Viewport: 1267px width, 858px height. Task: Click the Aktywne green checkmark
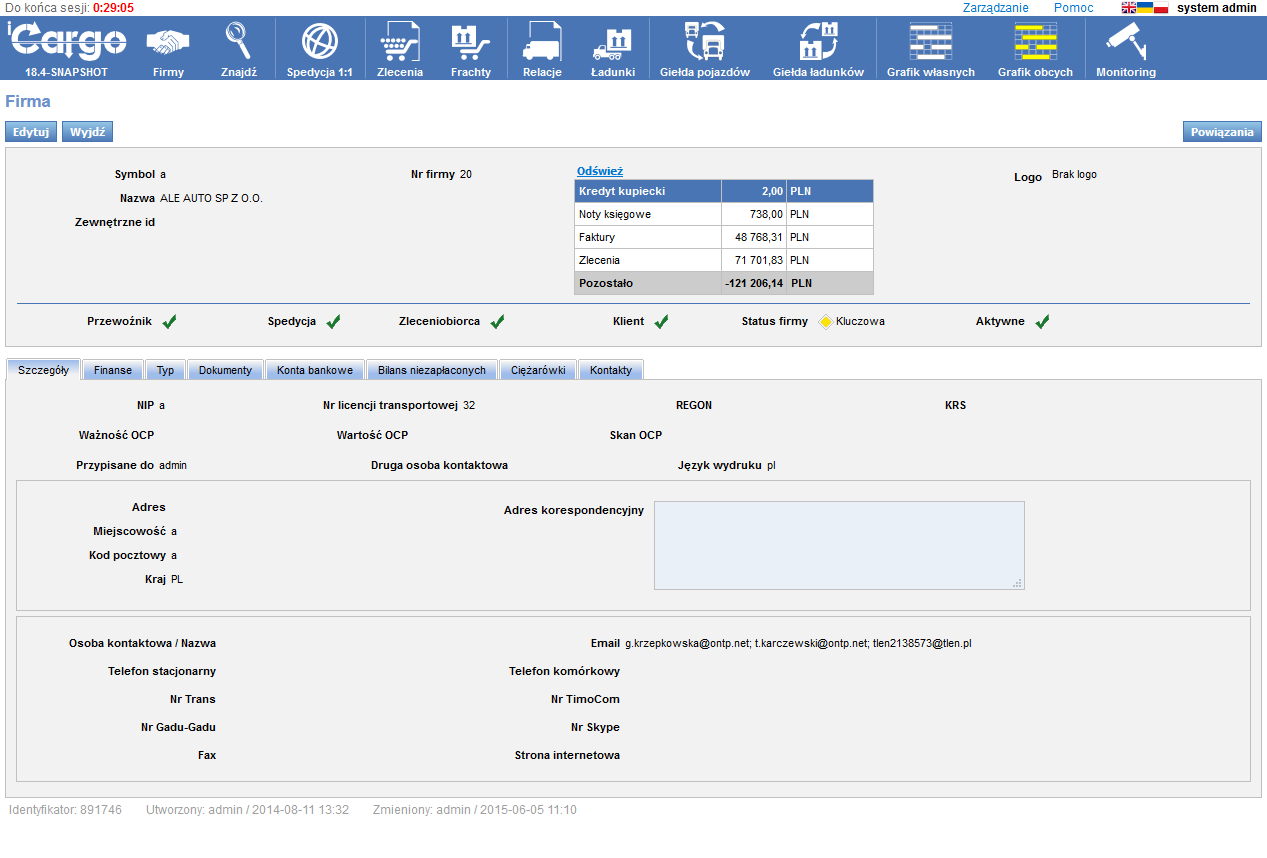[x=1042, y=322]
